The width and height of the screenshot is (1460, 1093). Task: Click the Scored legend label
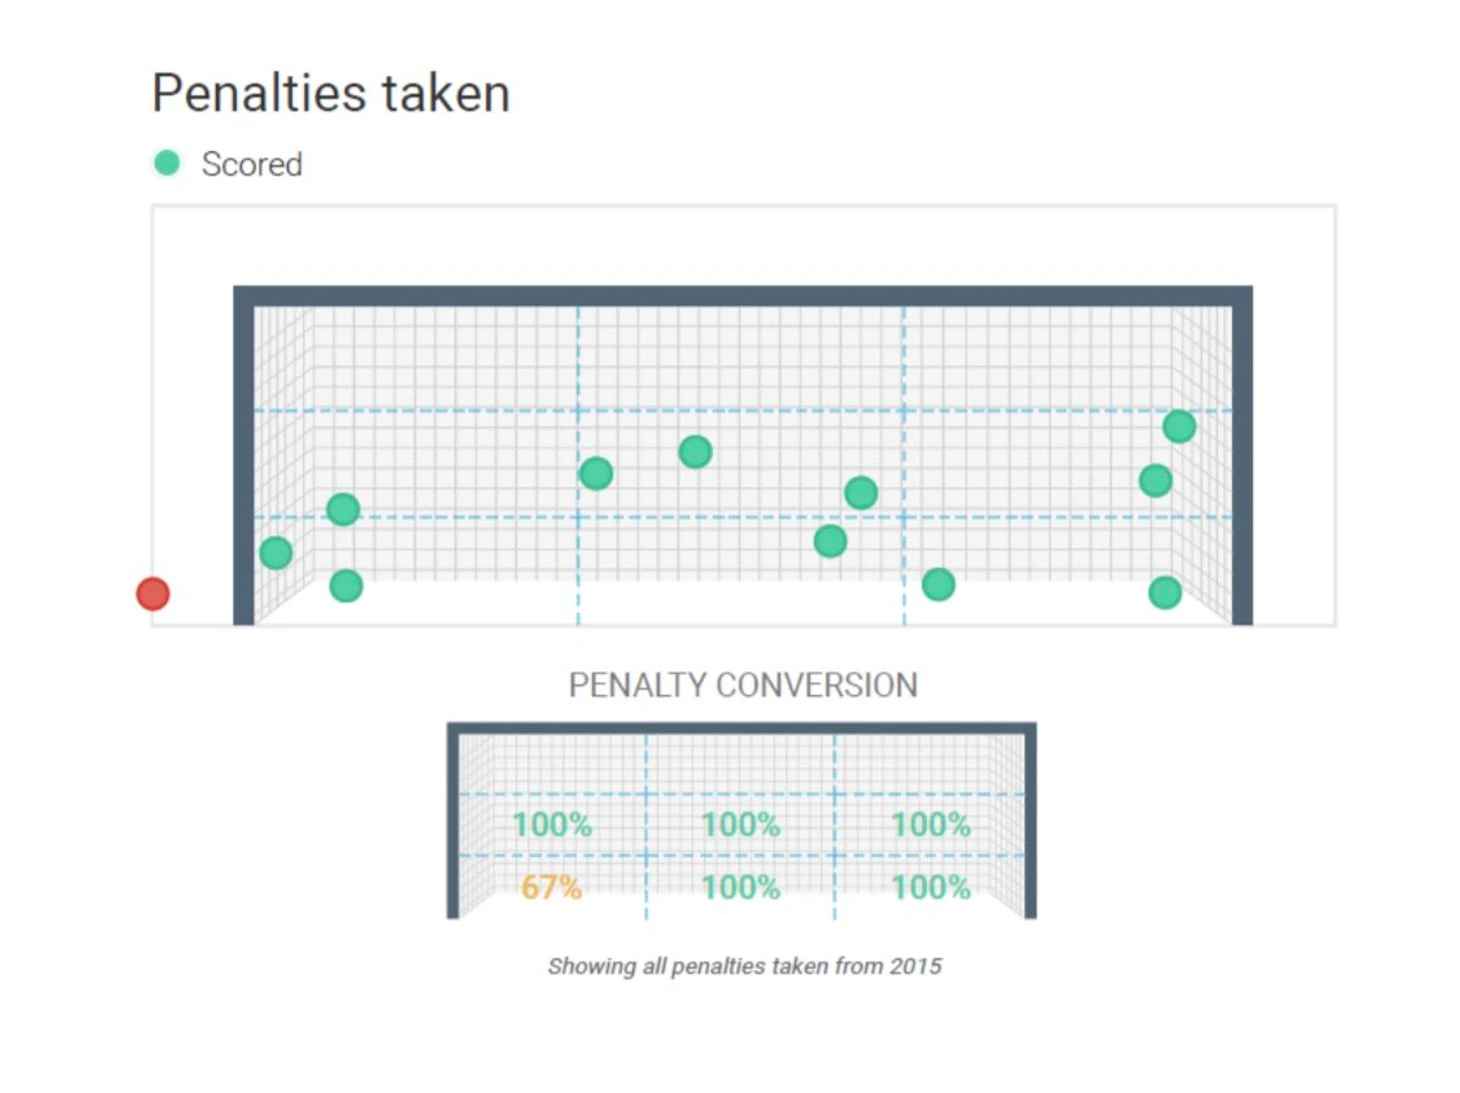pyautogui.click(x=252, y=164)
